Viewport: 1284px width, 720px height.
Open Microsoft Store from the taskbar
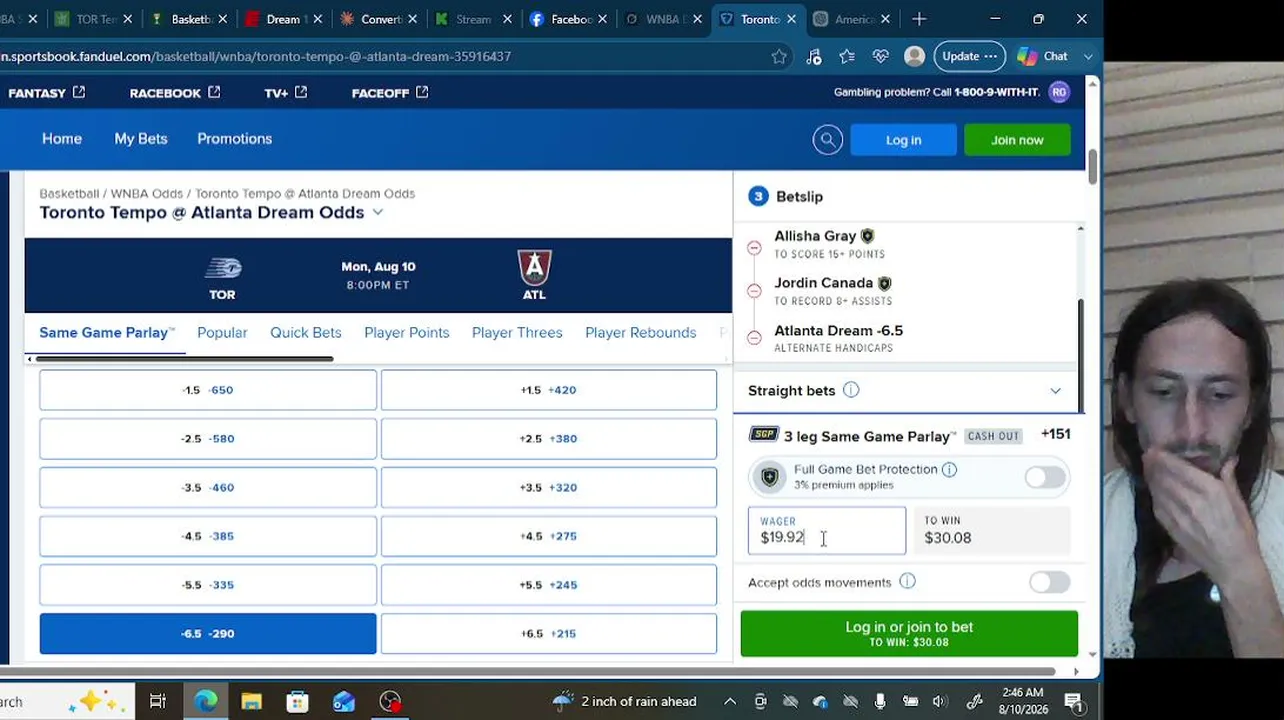click(297, 701)
